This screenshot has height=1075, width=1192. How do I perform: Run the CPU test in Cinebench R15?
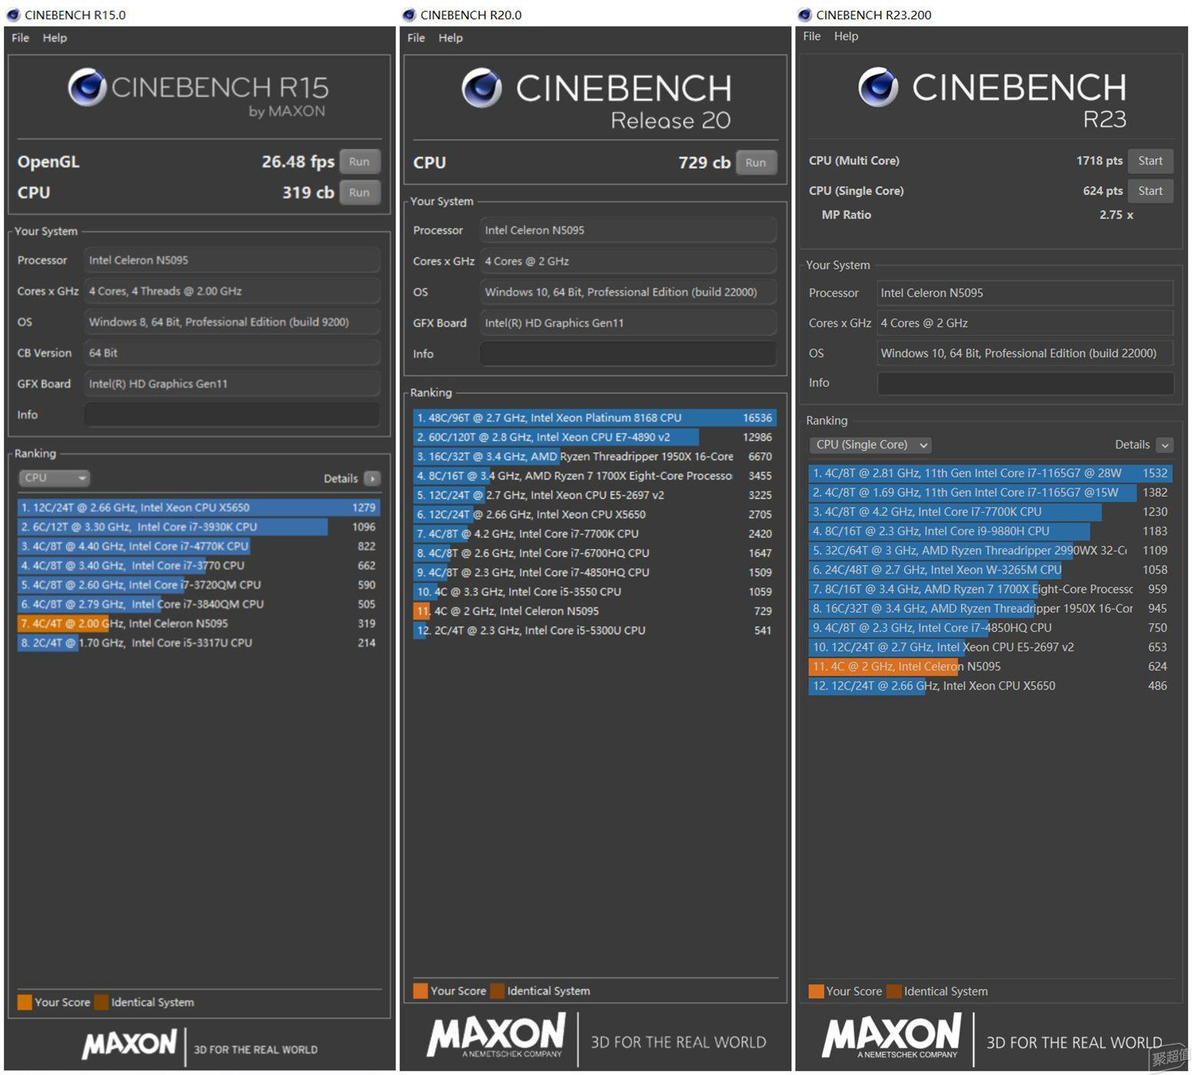360,192
